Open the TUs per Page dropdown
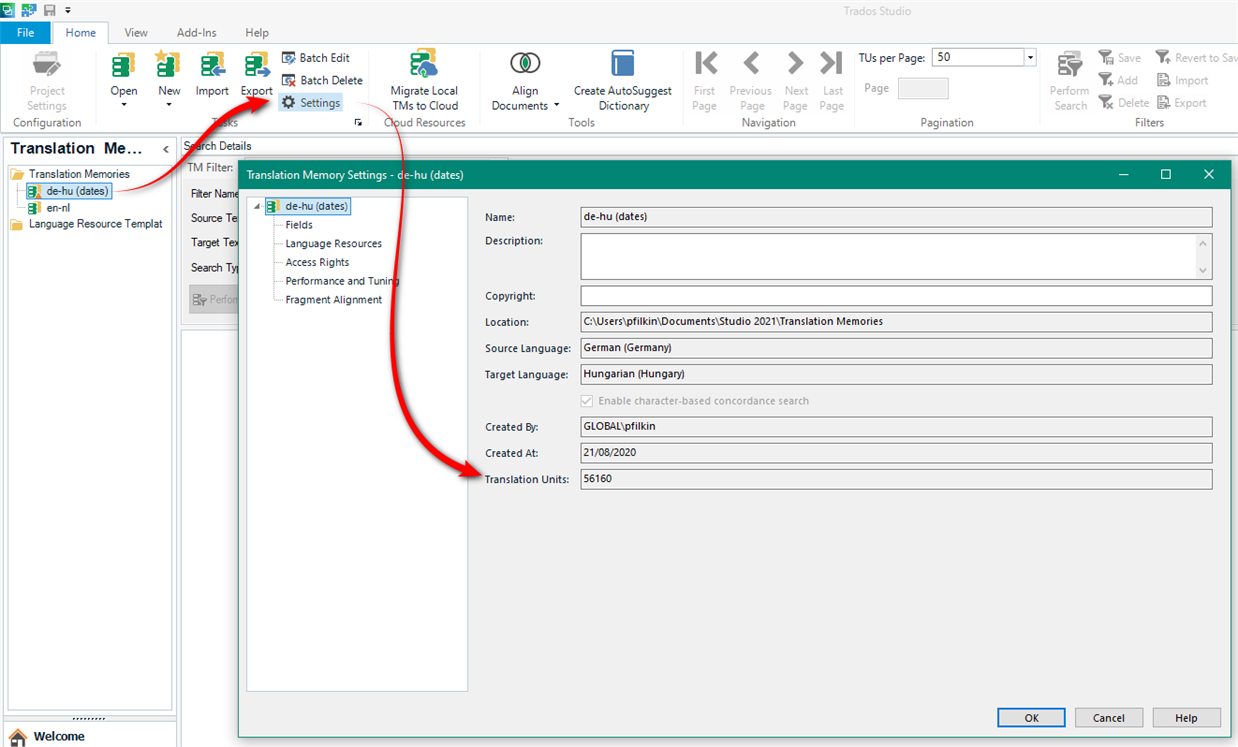The image size is (1238, 747). 1030,58
